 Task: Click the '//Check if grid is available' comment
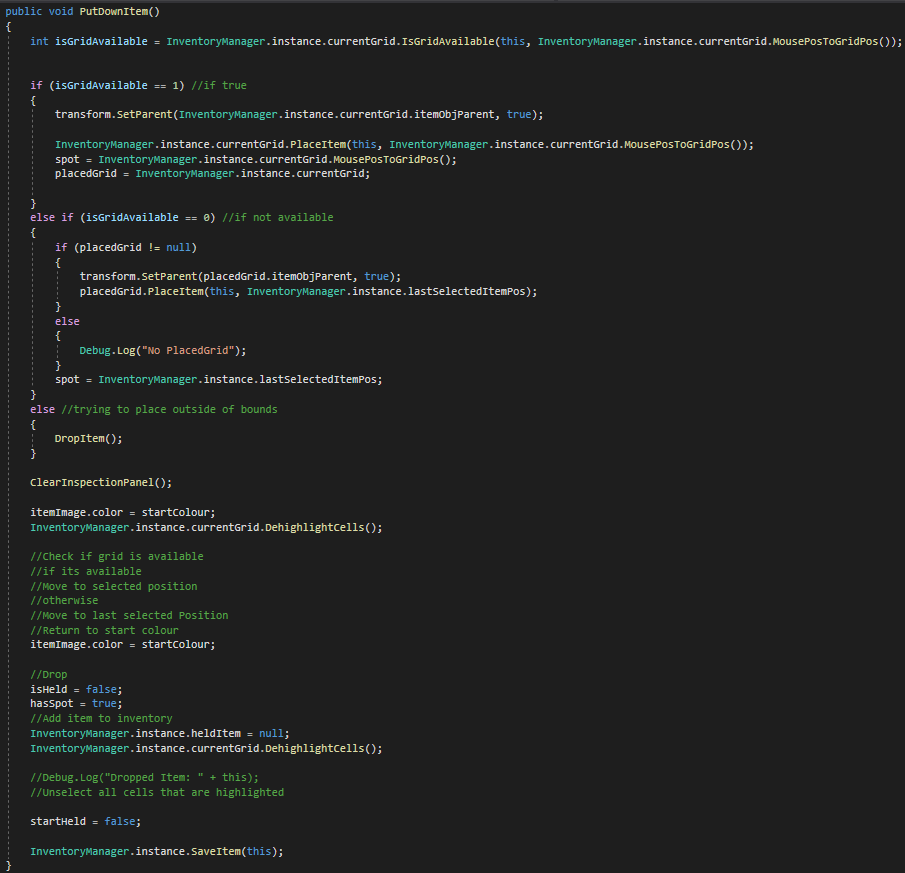117,556
